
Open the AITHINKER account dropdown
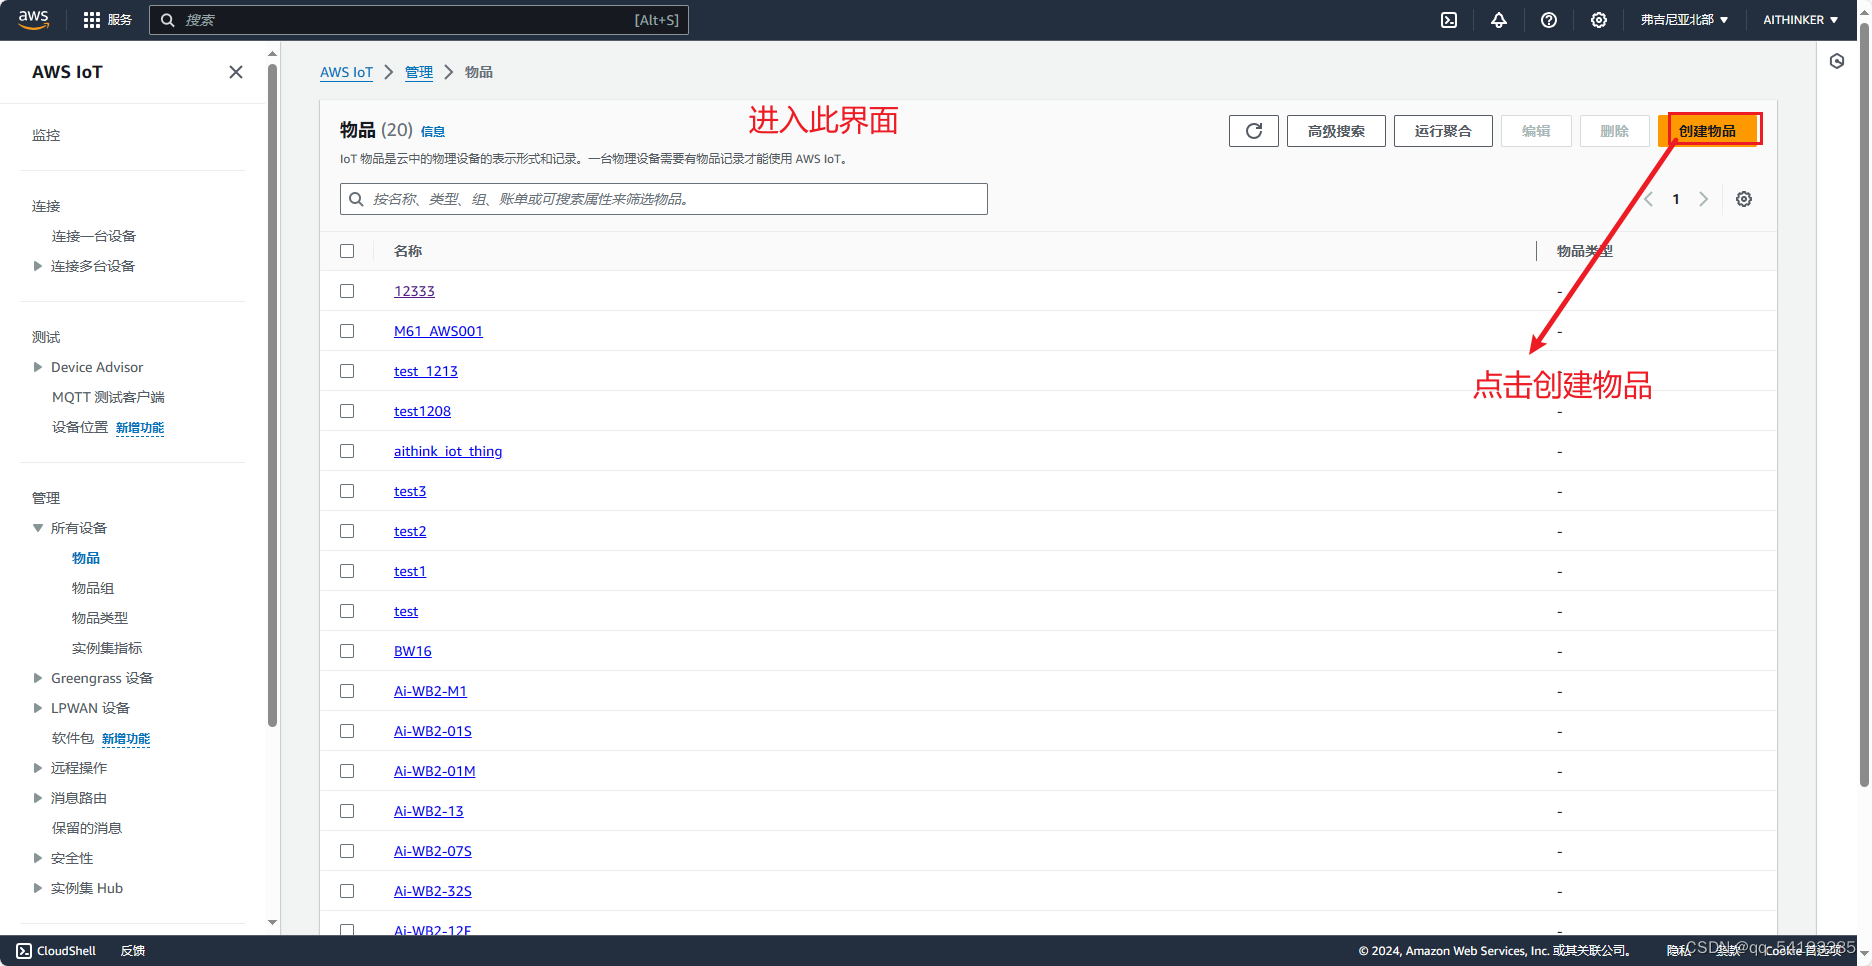[1800, 20]
